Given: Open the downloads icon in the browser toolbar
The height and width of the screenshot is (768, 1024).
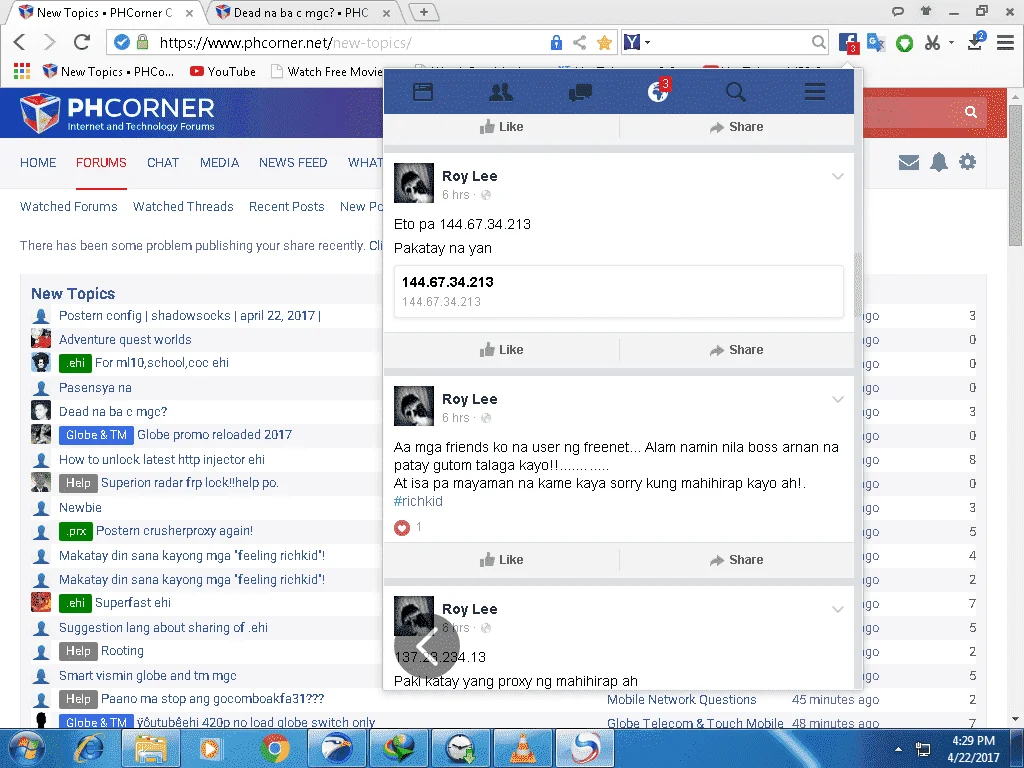Looking at the screenshot, I should point(976,42).
